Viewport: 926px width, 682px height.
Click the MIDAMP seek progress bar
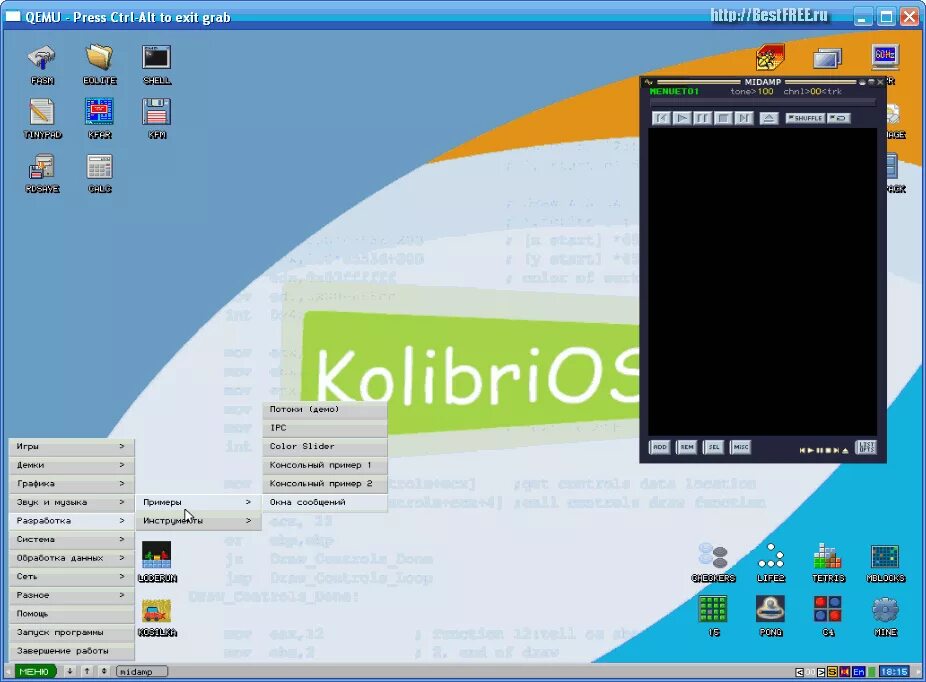pyautogui.click(x=762, y=102)
